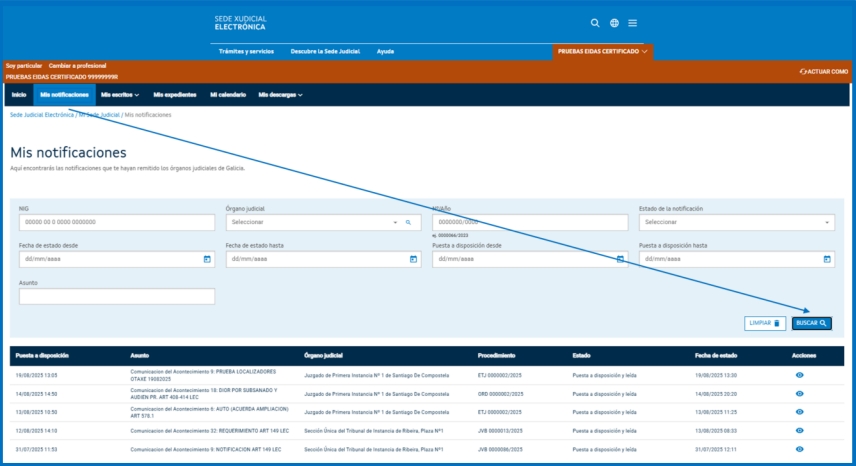The image size is (856, 466).
Task: Click the Sede Judicial Electrónica breadcrumb link
Action: pos(42,115)
